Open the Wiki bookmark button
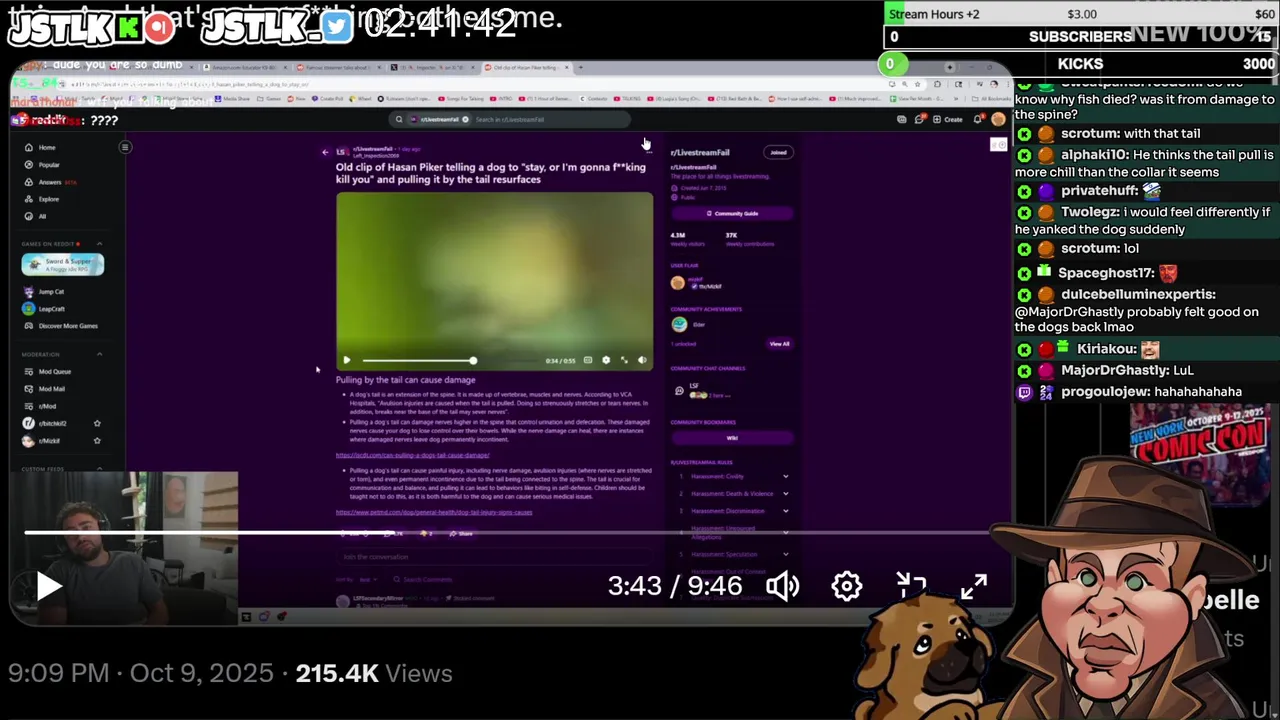The width and height of the screenshot is (1280, 720). [732, 438]
